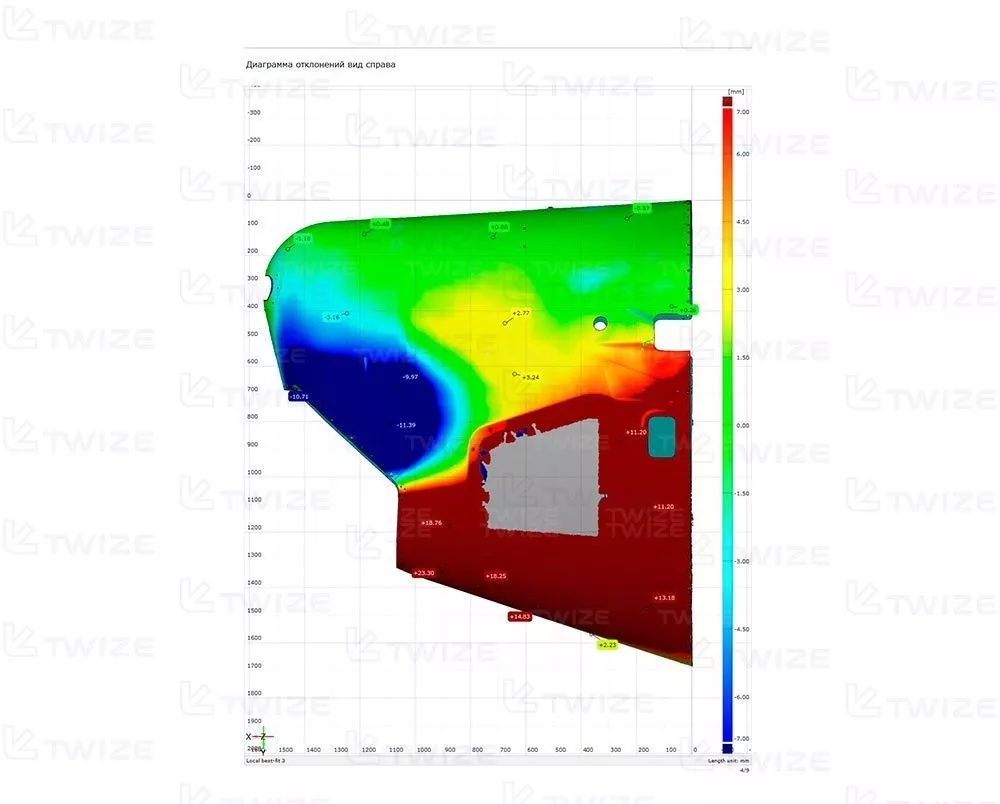1000x804 pixels.
Task: Click the small circular hole in the part
Action: tap(600, 323)
